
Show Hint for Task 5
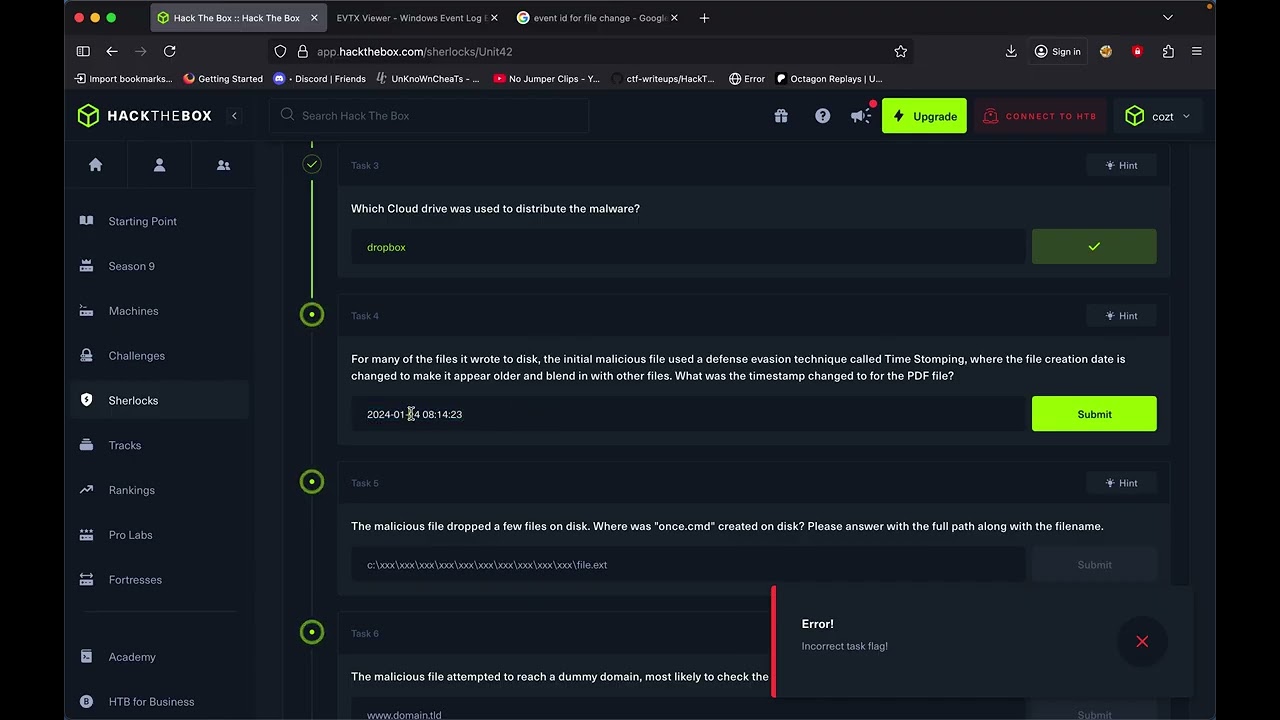pyautogui.click(x=1121, y=483)
